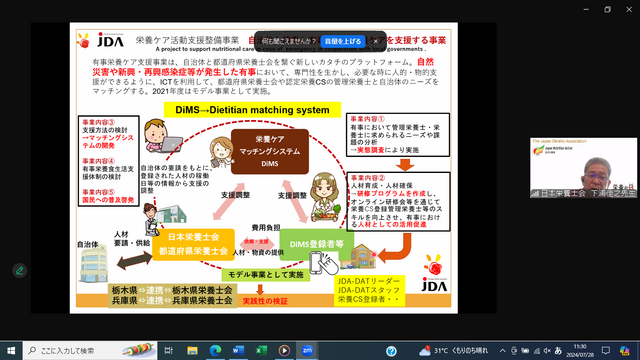Open Task View in the taskbar
The image size is (640, 360).
(168, 350)
